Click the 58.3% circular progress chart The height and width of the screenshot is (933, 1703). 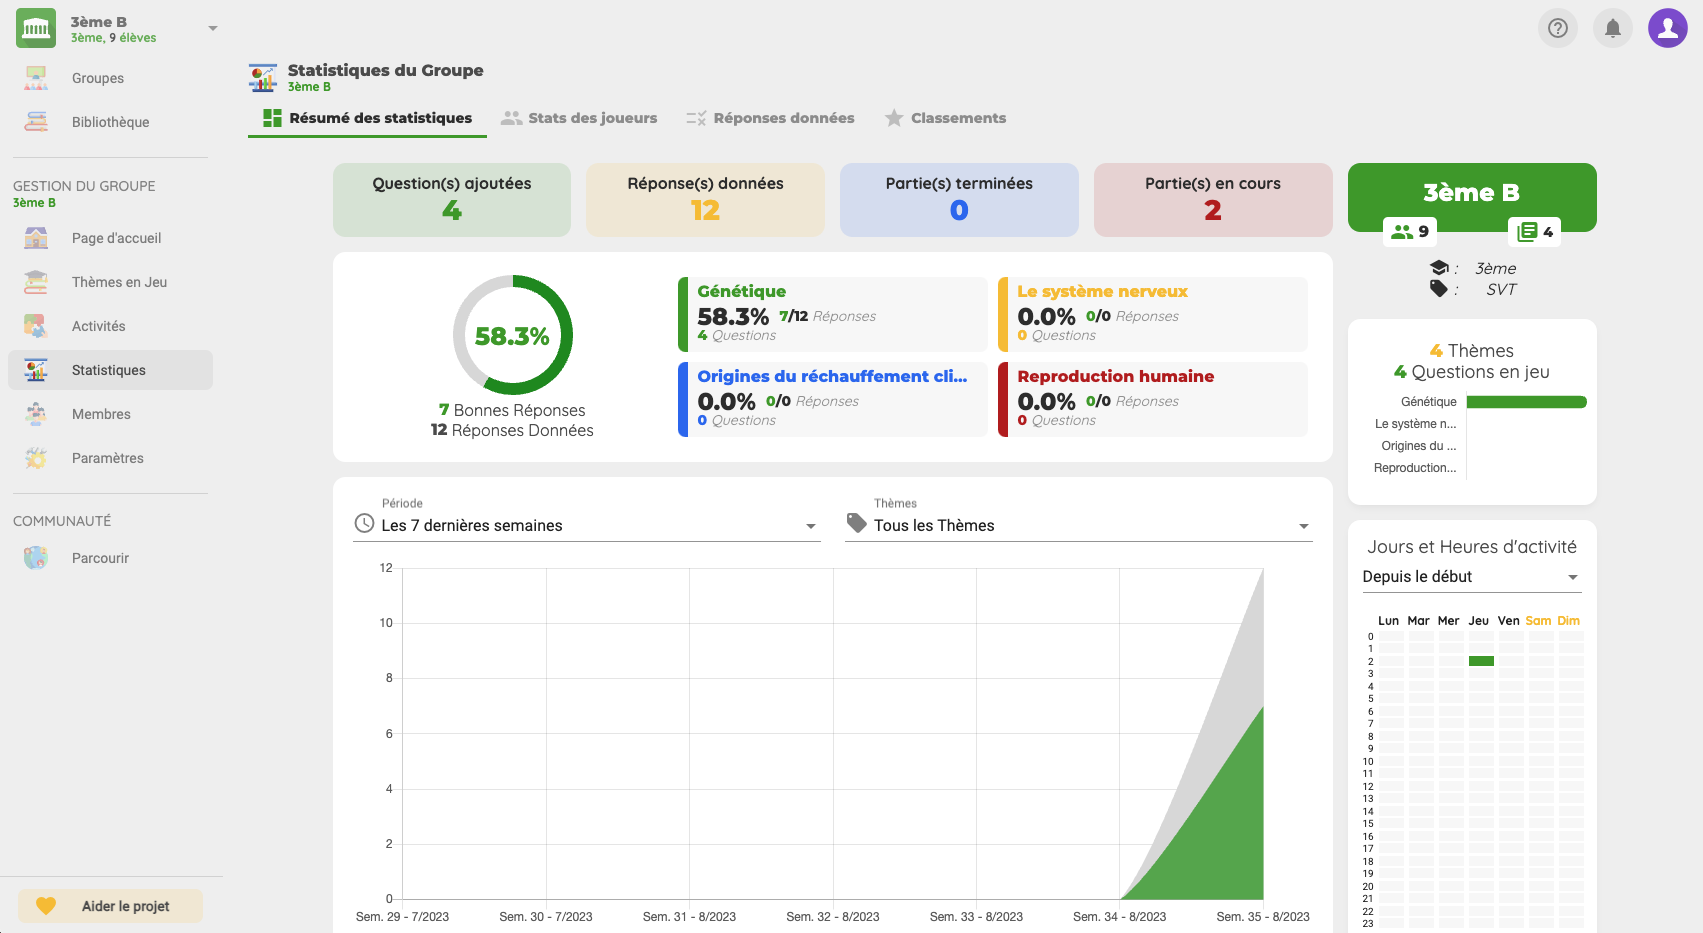512,336
